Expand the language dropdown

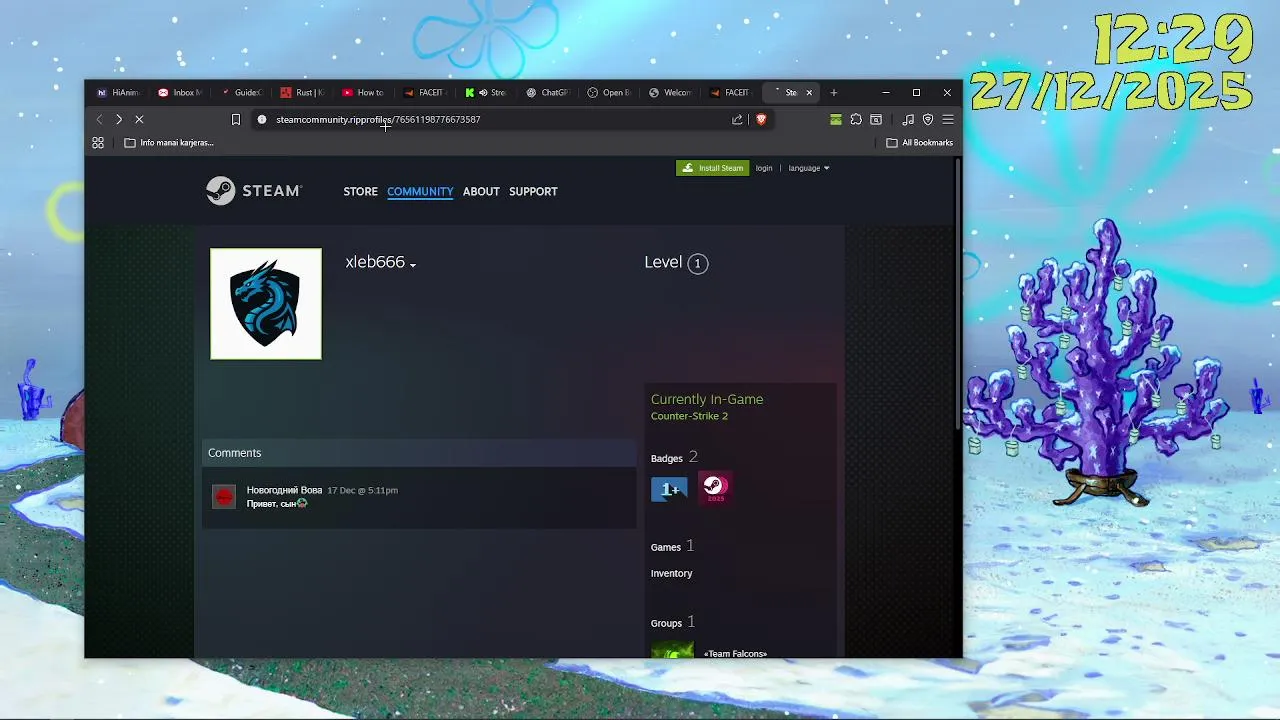809,168
